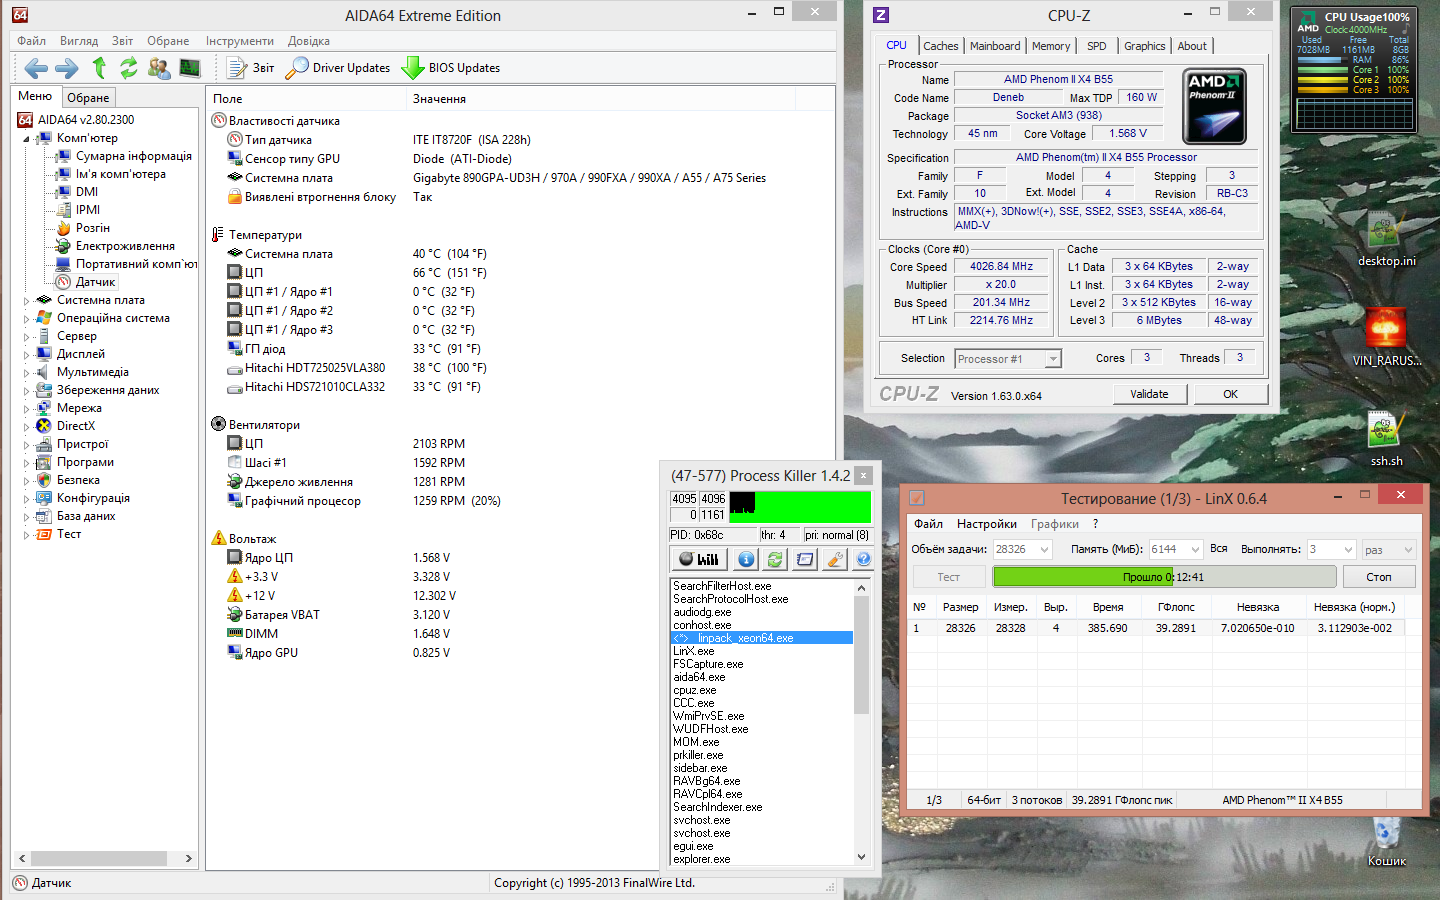Open the Настройки menu in LinX

986,524
